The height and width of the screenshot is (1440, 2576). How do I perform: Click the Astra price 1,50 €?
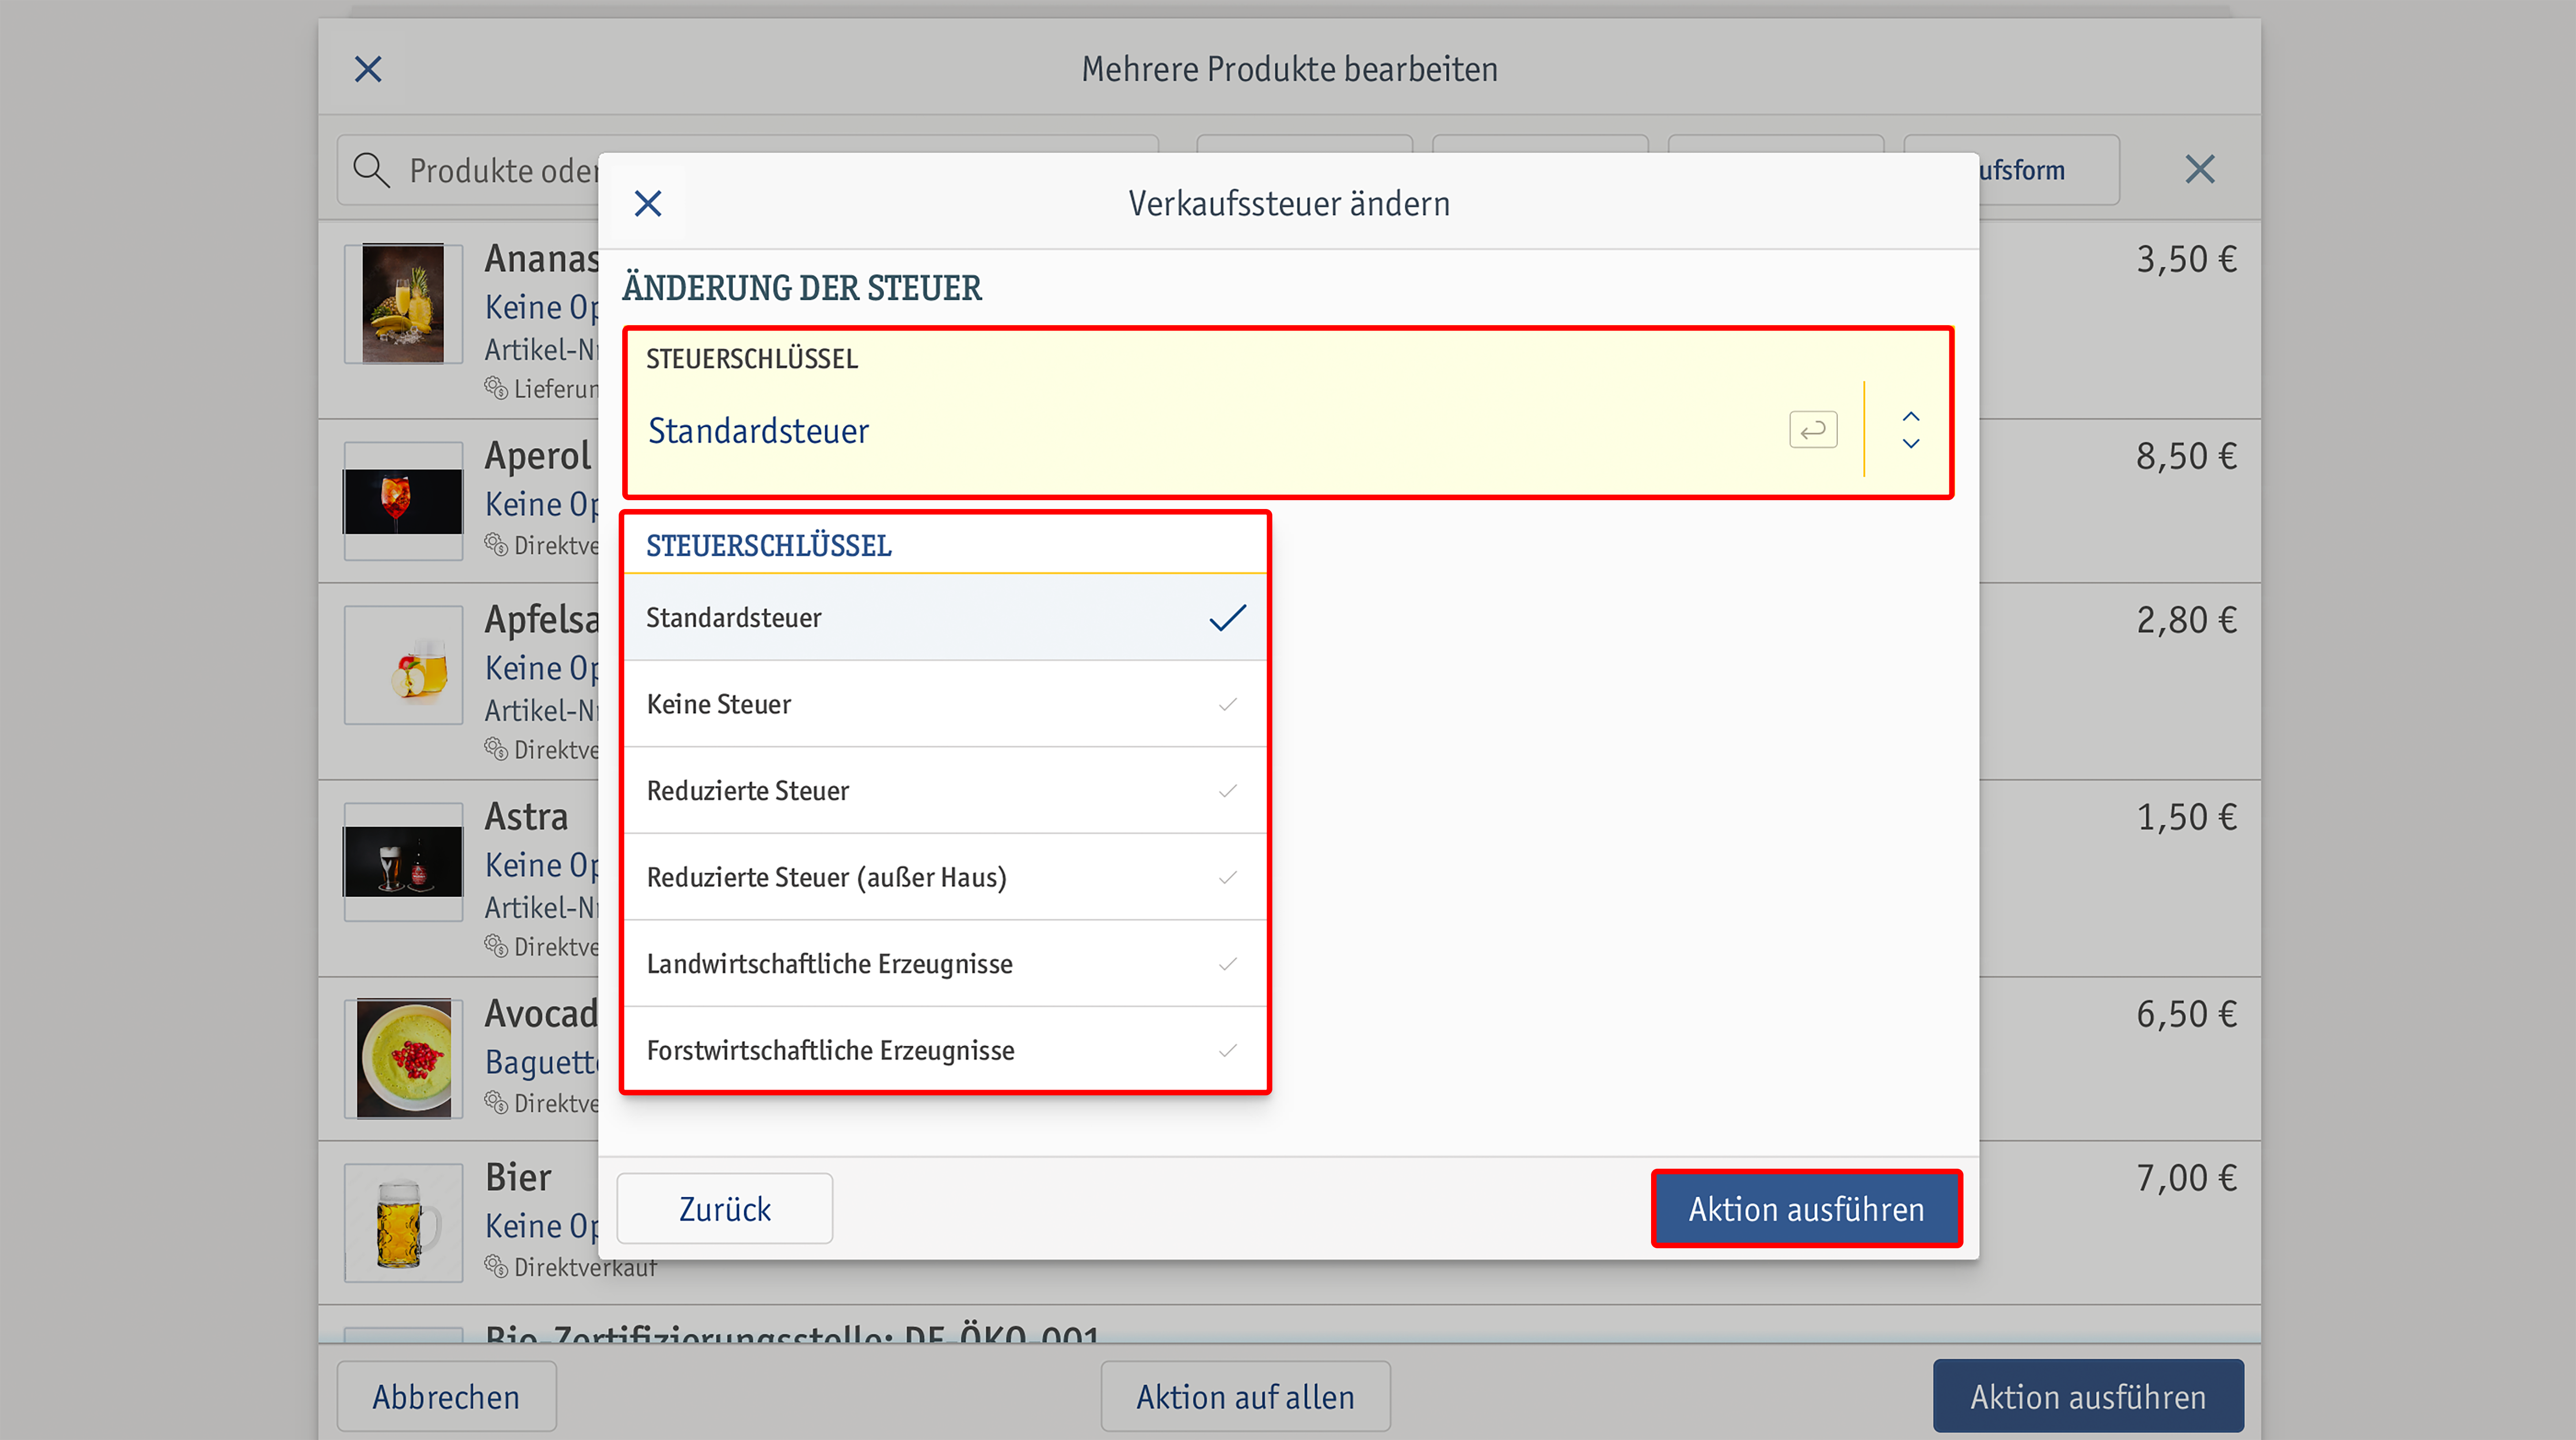[x=2186, y=818]
